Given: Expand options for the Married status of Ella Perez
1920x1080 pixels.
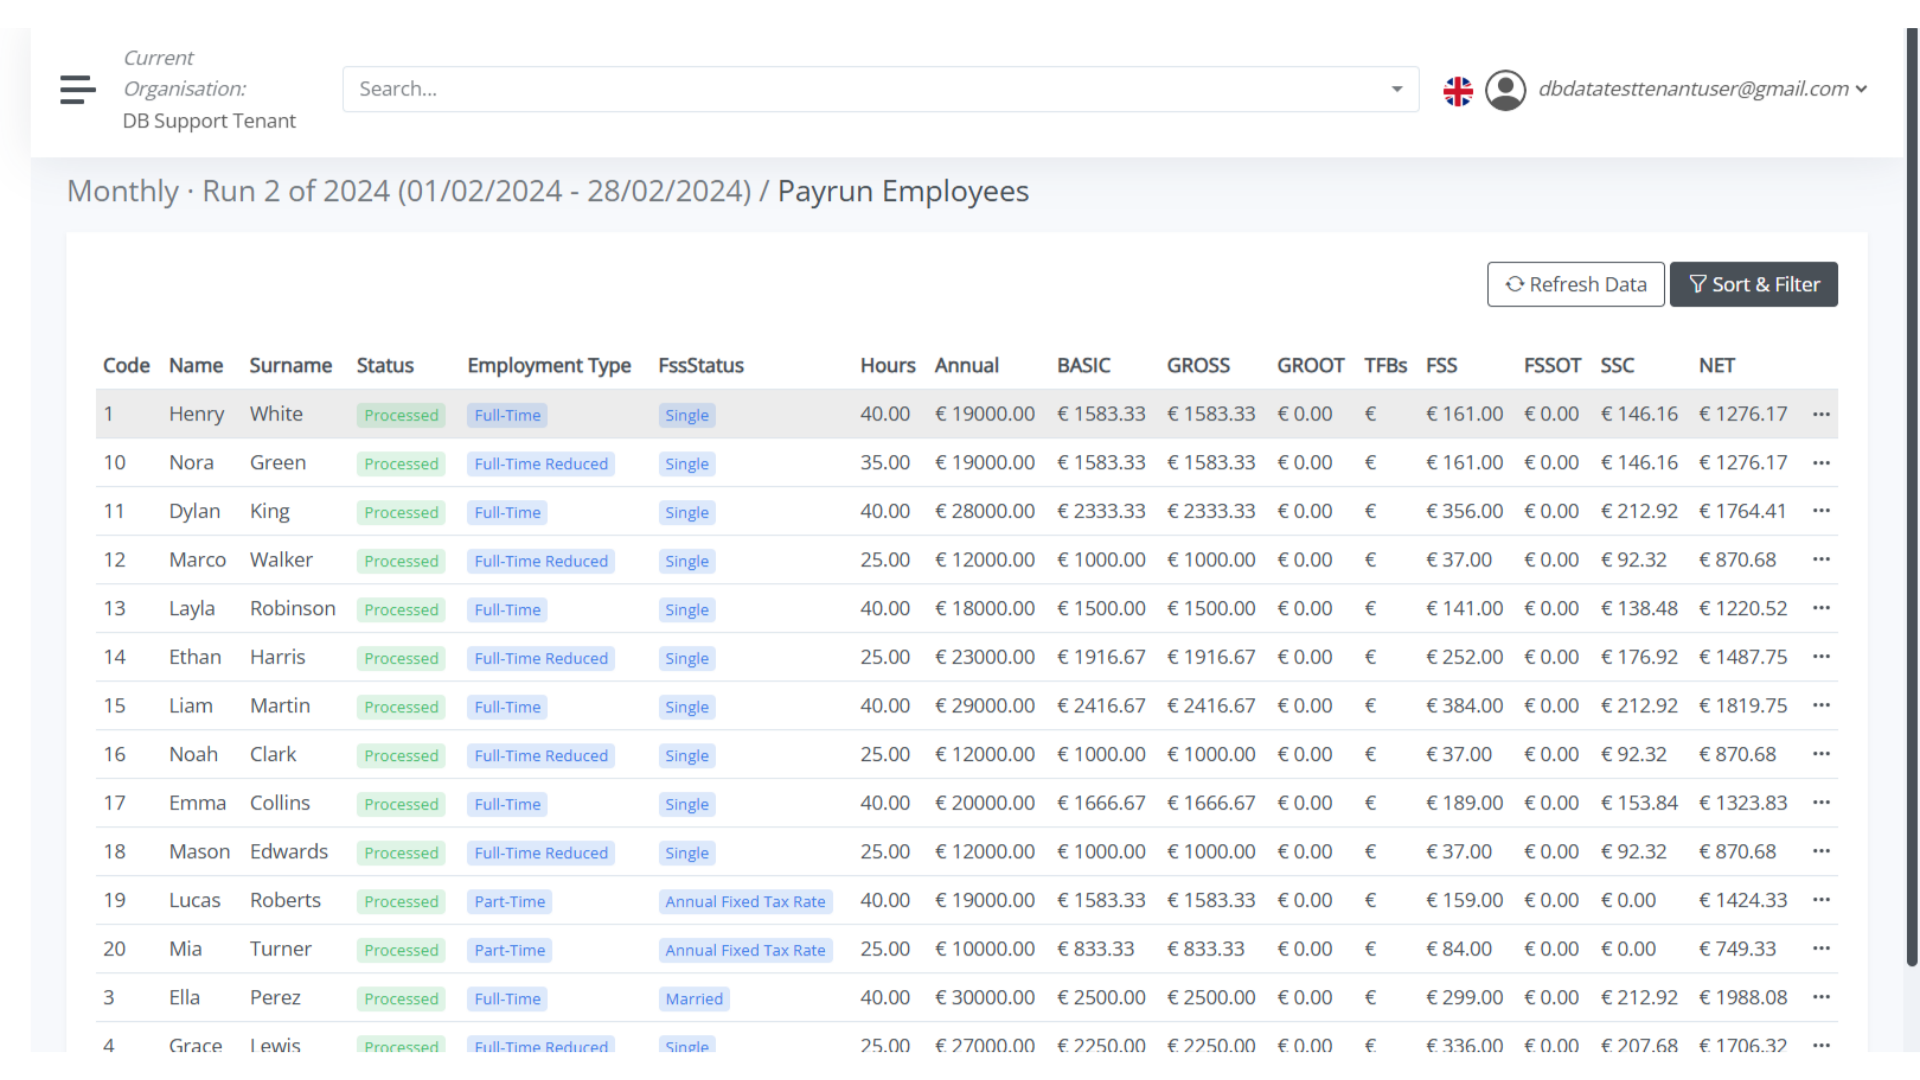Looking at the screenshot, I should tap(694, 998).
